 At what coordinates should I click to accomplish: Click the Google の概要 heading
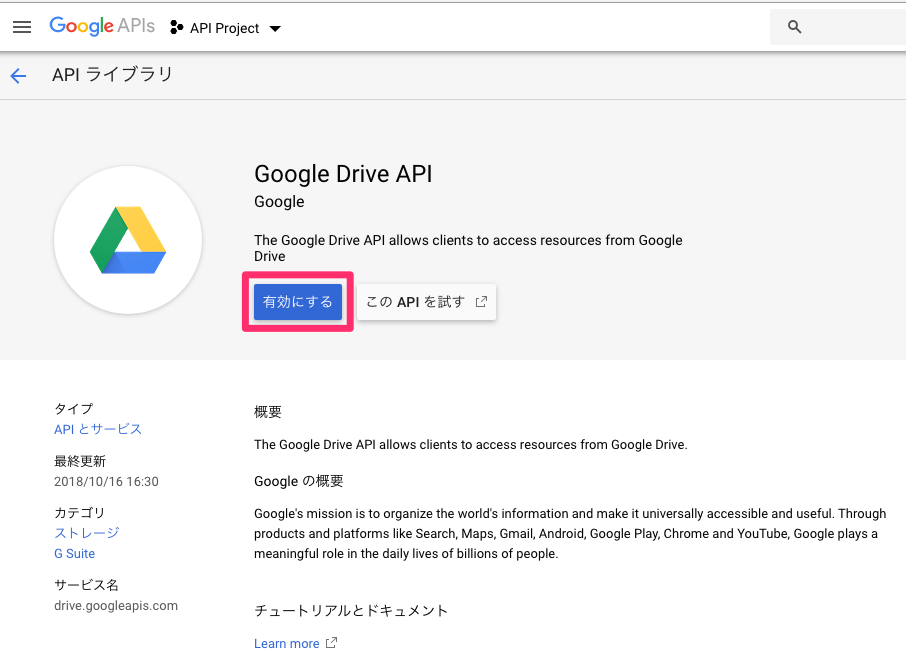click(299, 481)
